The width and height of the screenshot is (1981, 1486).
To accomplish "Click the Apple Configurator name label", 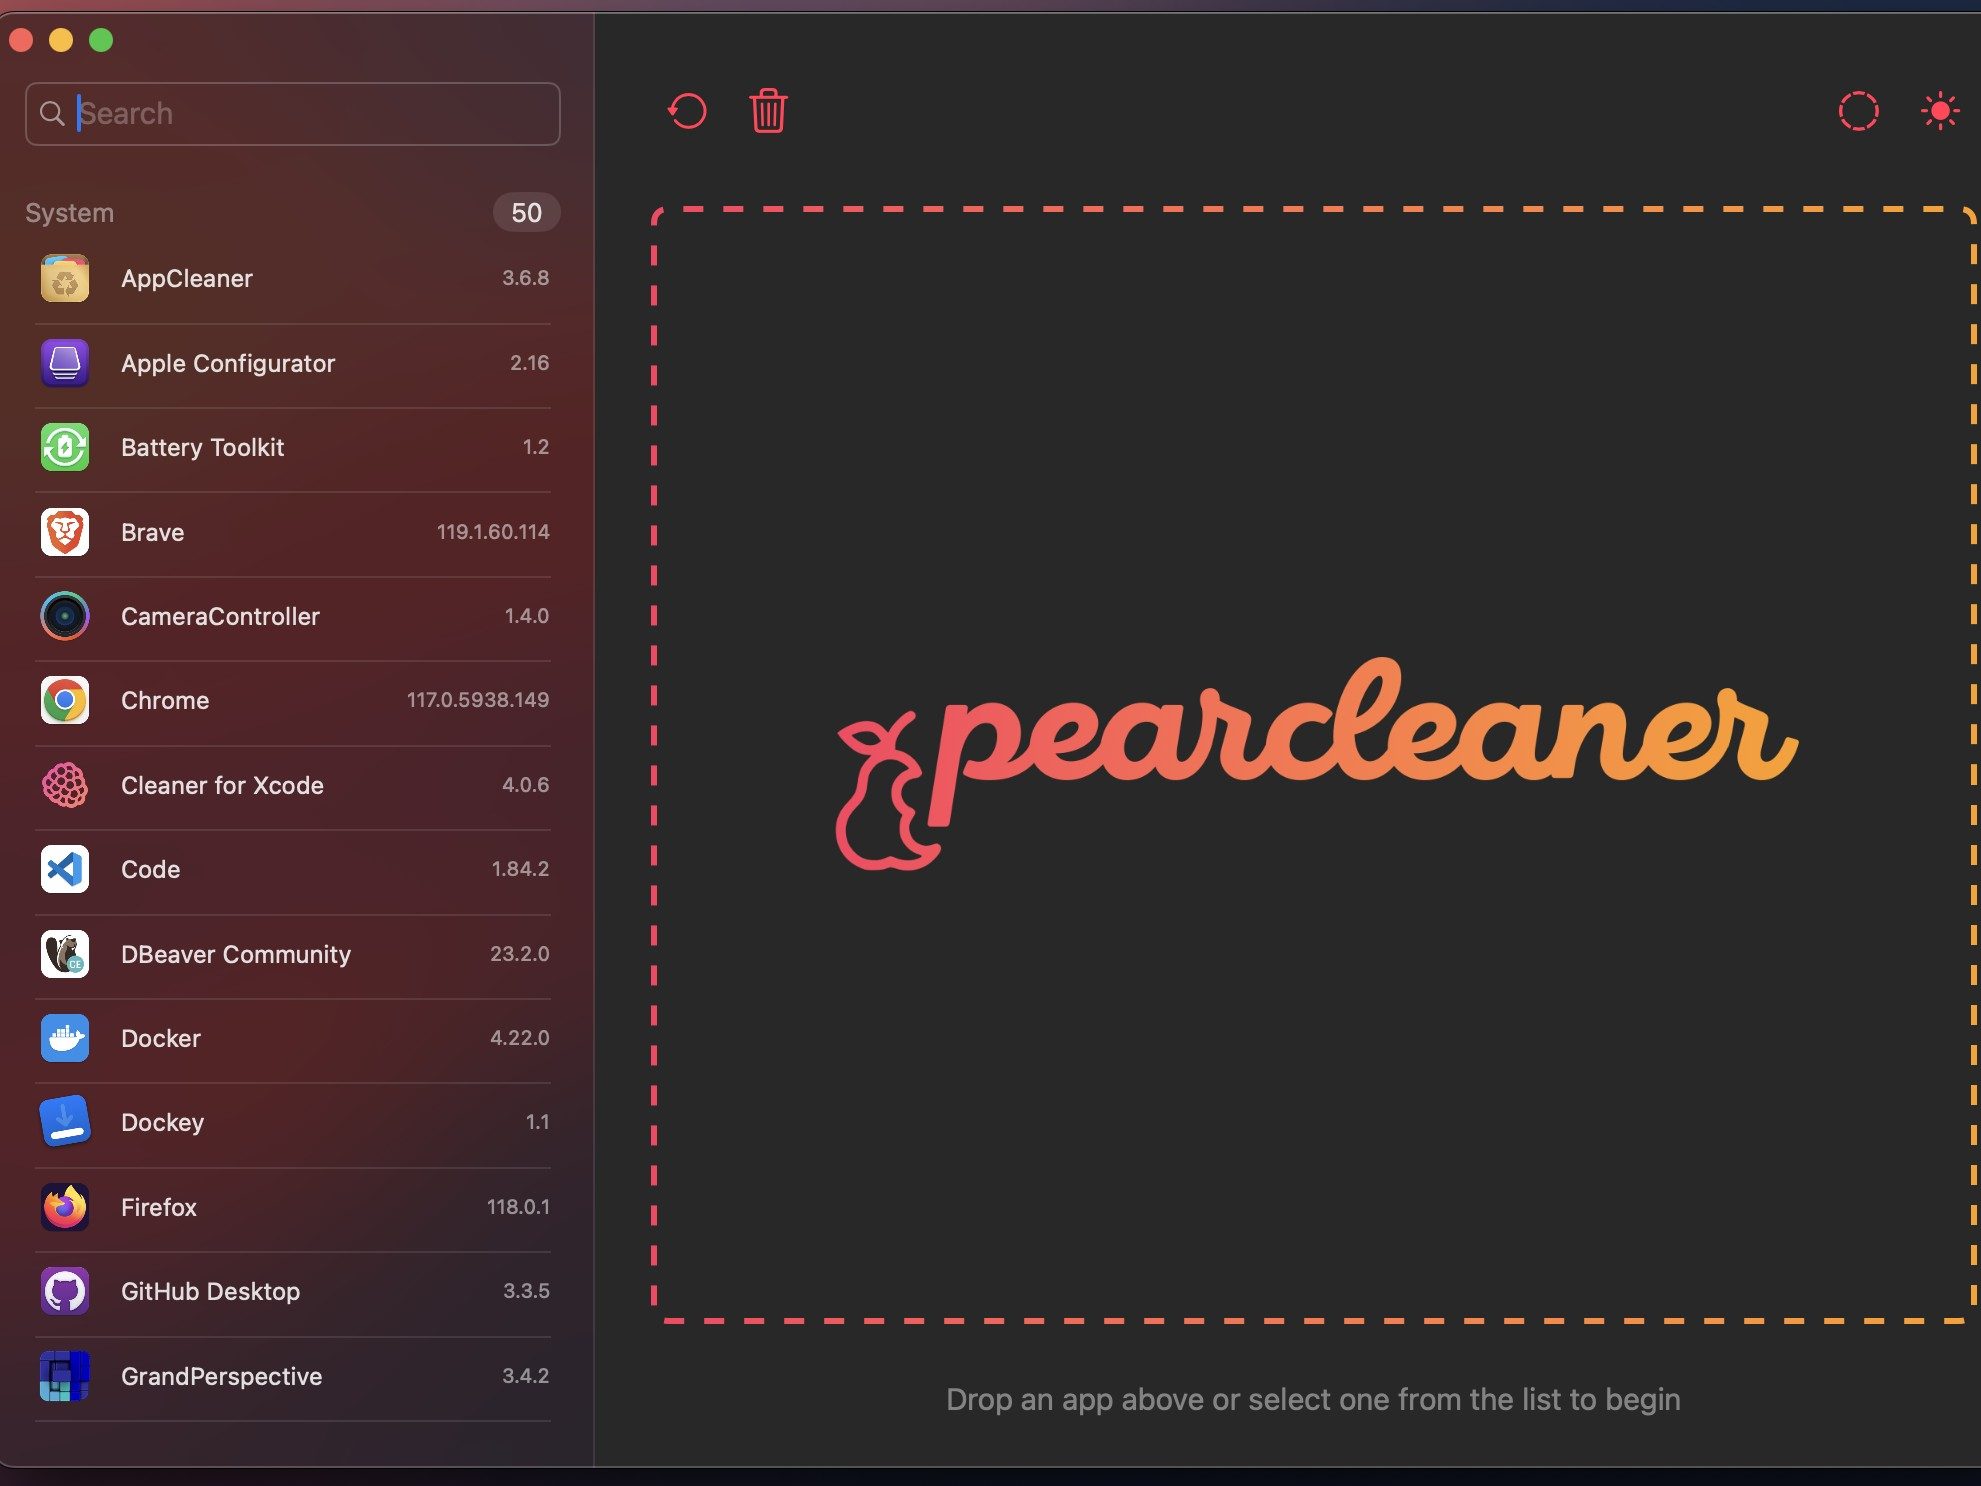I will [228, 364].
